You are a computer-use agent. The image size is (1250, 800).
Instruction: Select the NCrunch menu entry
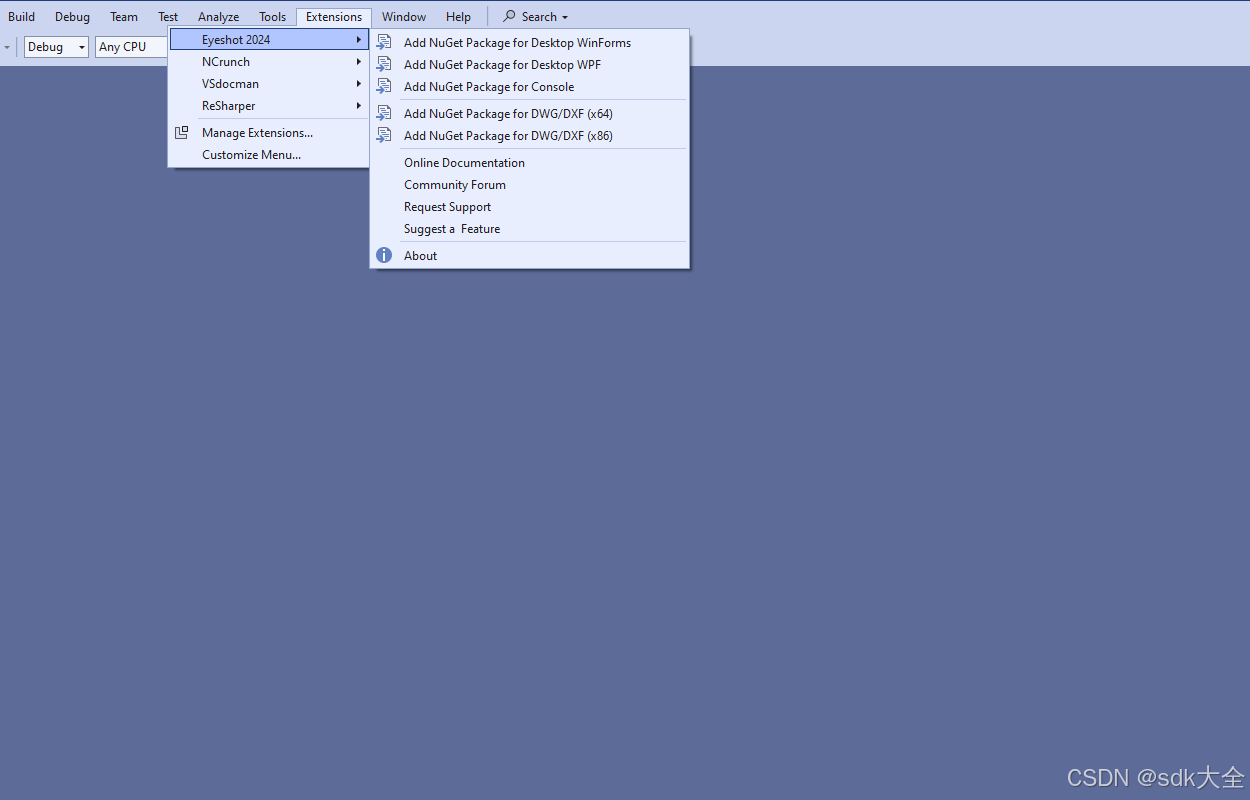pyautogui.click(x=269, y=61)
